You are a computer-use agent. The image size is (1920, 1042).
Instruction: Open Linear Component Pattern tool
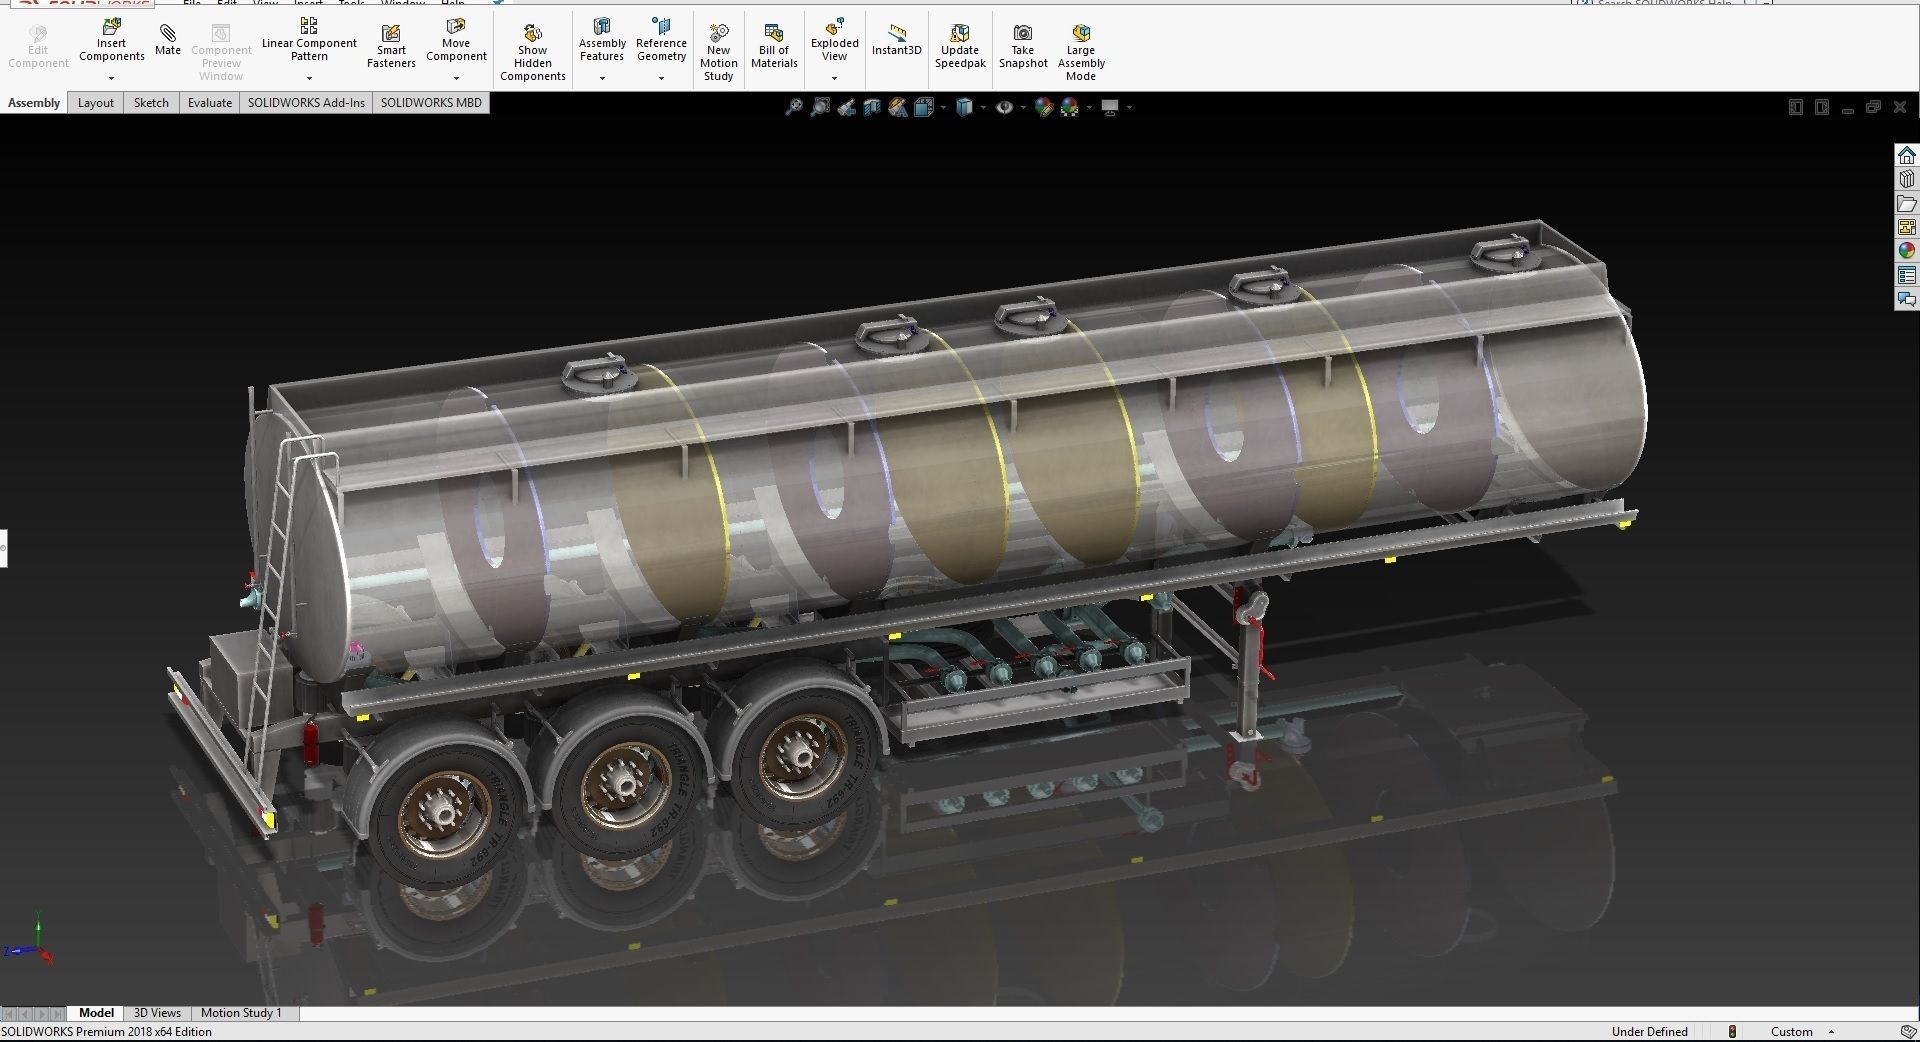(x=309, y=40)
